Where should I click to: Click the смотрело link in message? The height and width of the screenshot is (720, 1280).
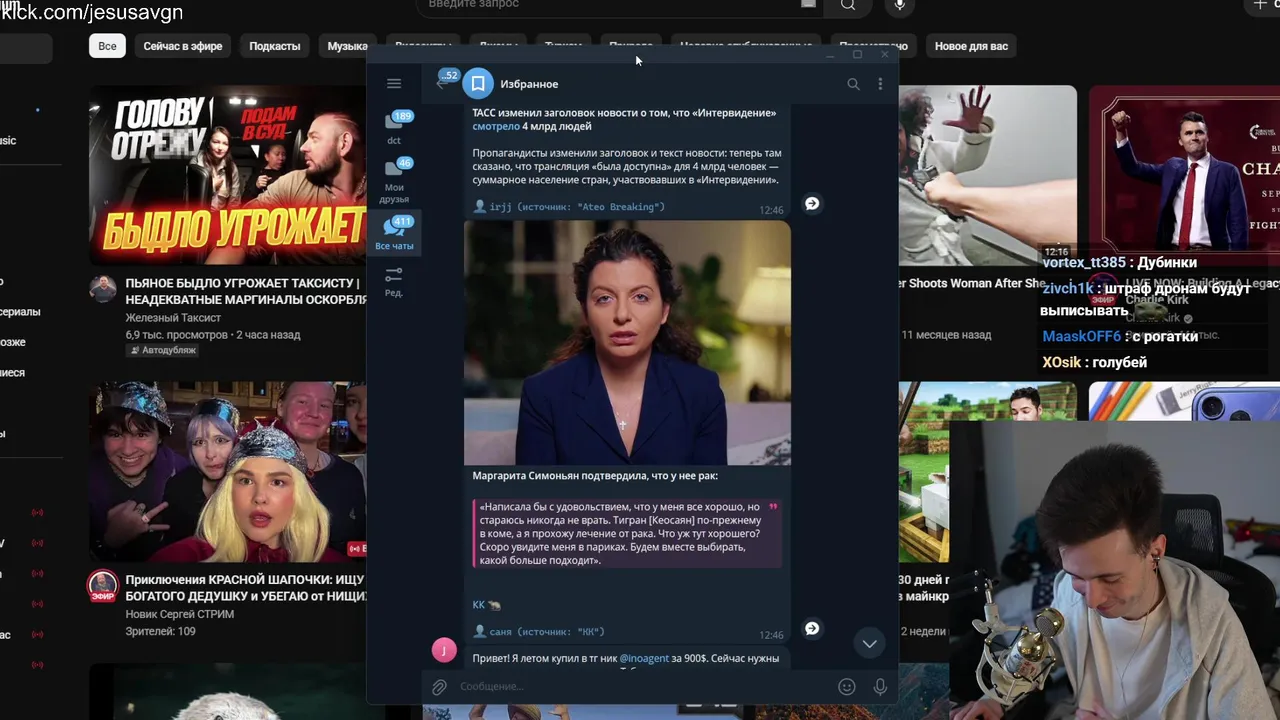point(496,126)
